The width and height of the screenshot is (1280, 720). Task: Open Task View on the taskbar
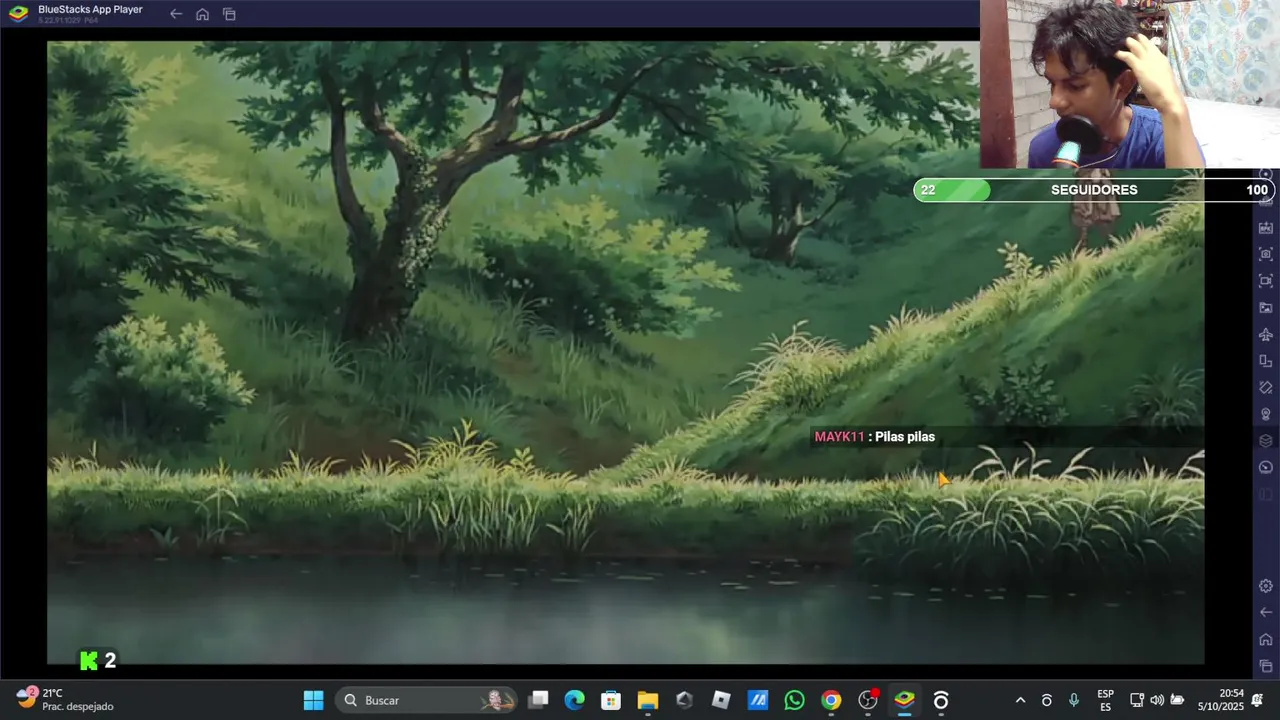(x=538, y=700)
